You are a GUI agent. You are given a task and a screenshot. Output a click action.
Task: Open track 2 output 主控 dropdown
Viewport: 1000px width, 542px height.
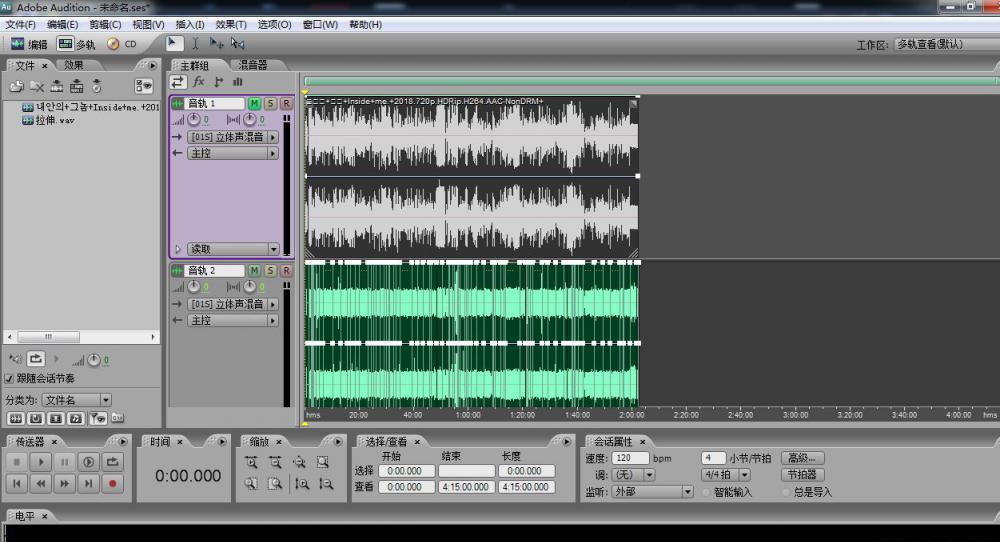point(233,320)
